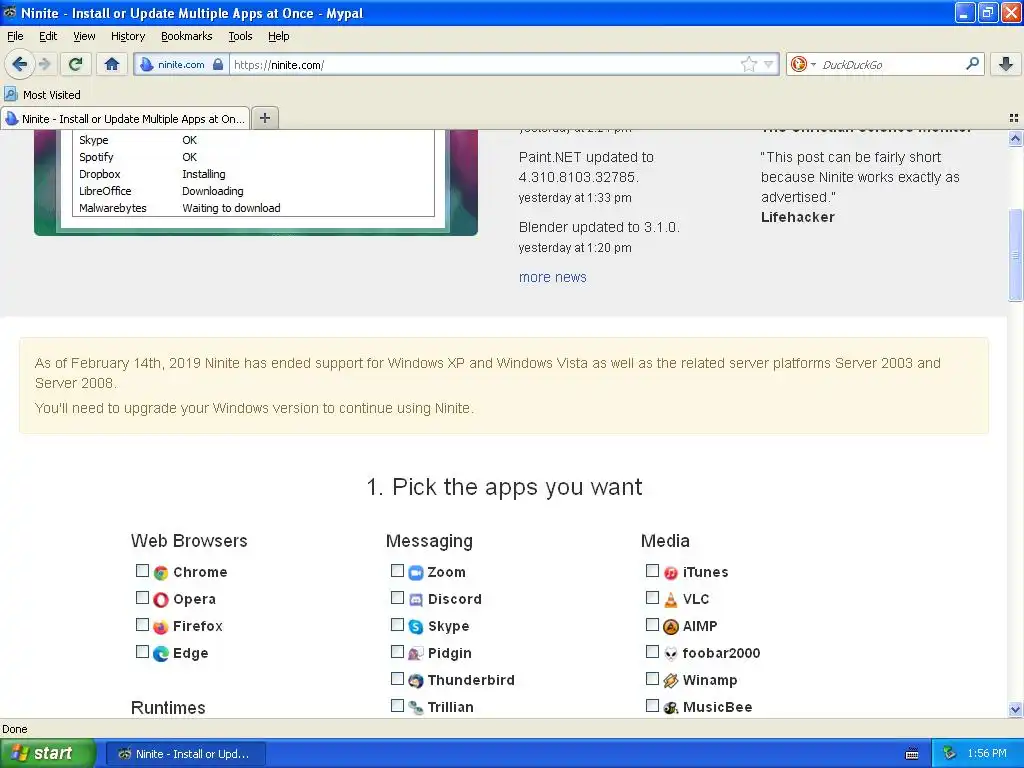
Task: Enable the foobar2000 checkbox
Action: 652,652
